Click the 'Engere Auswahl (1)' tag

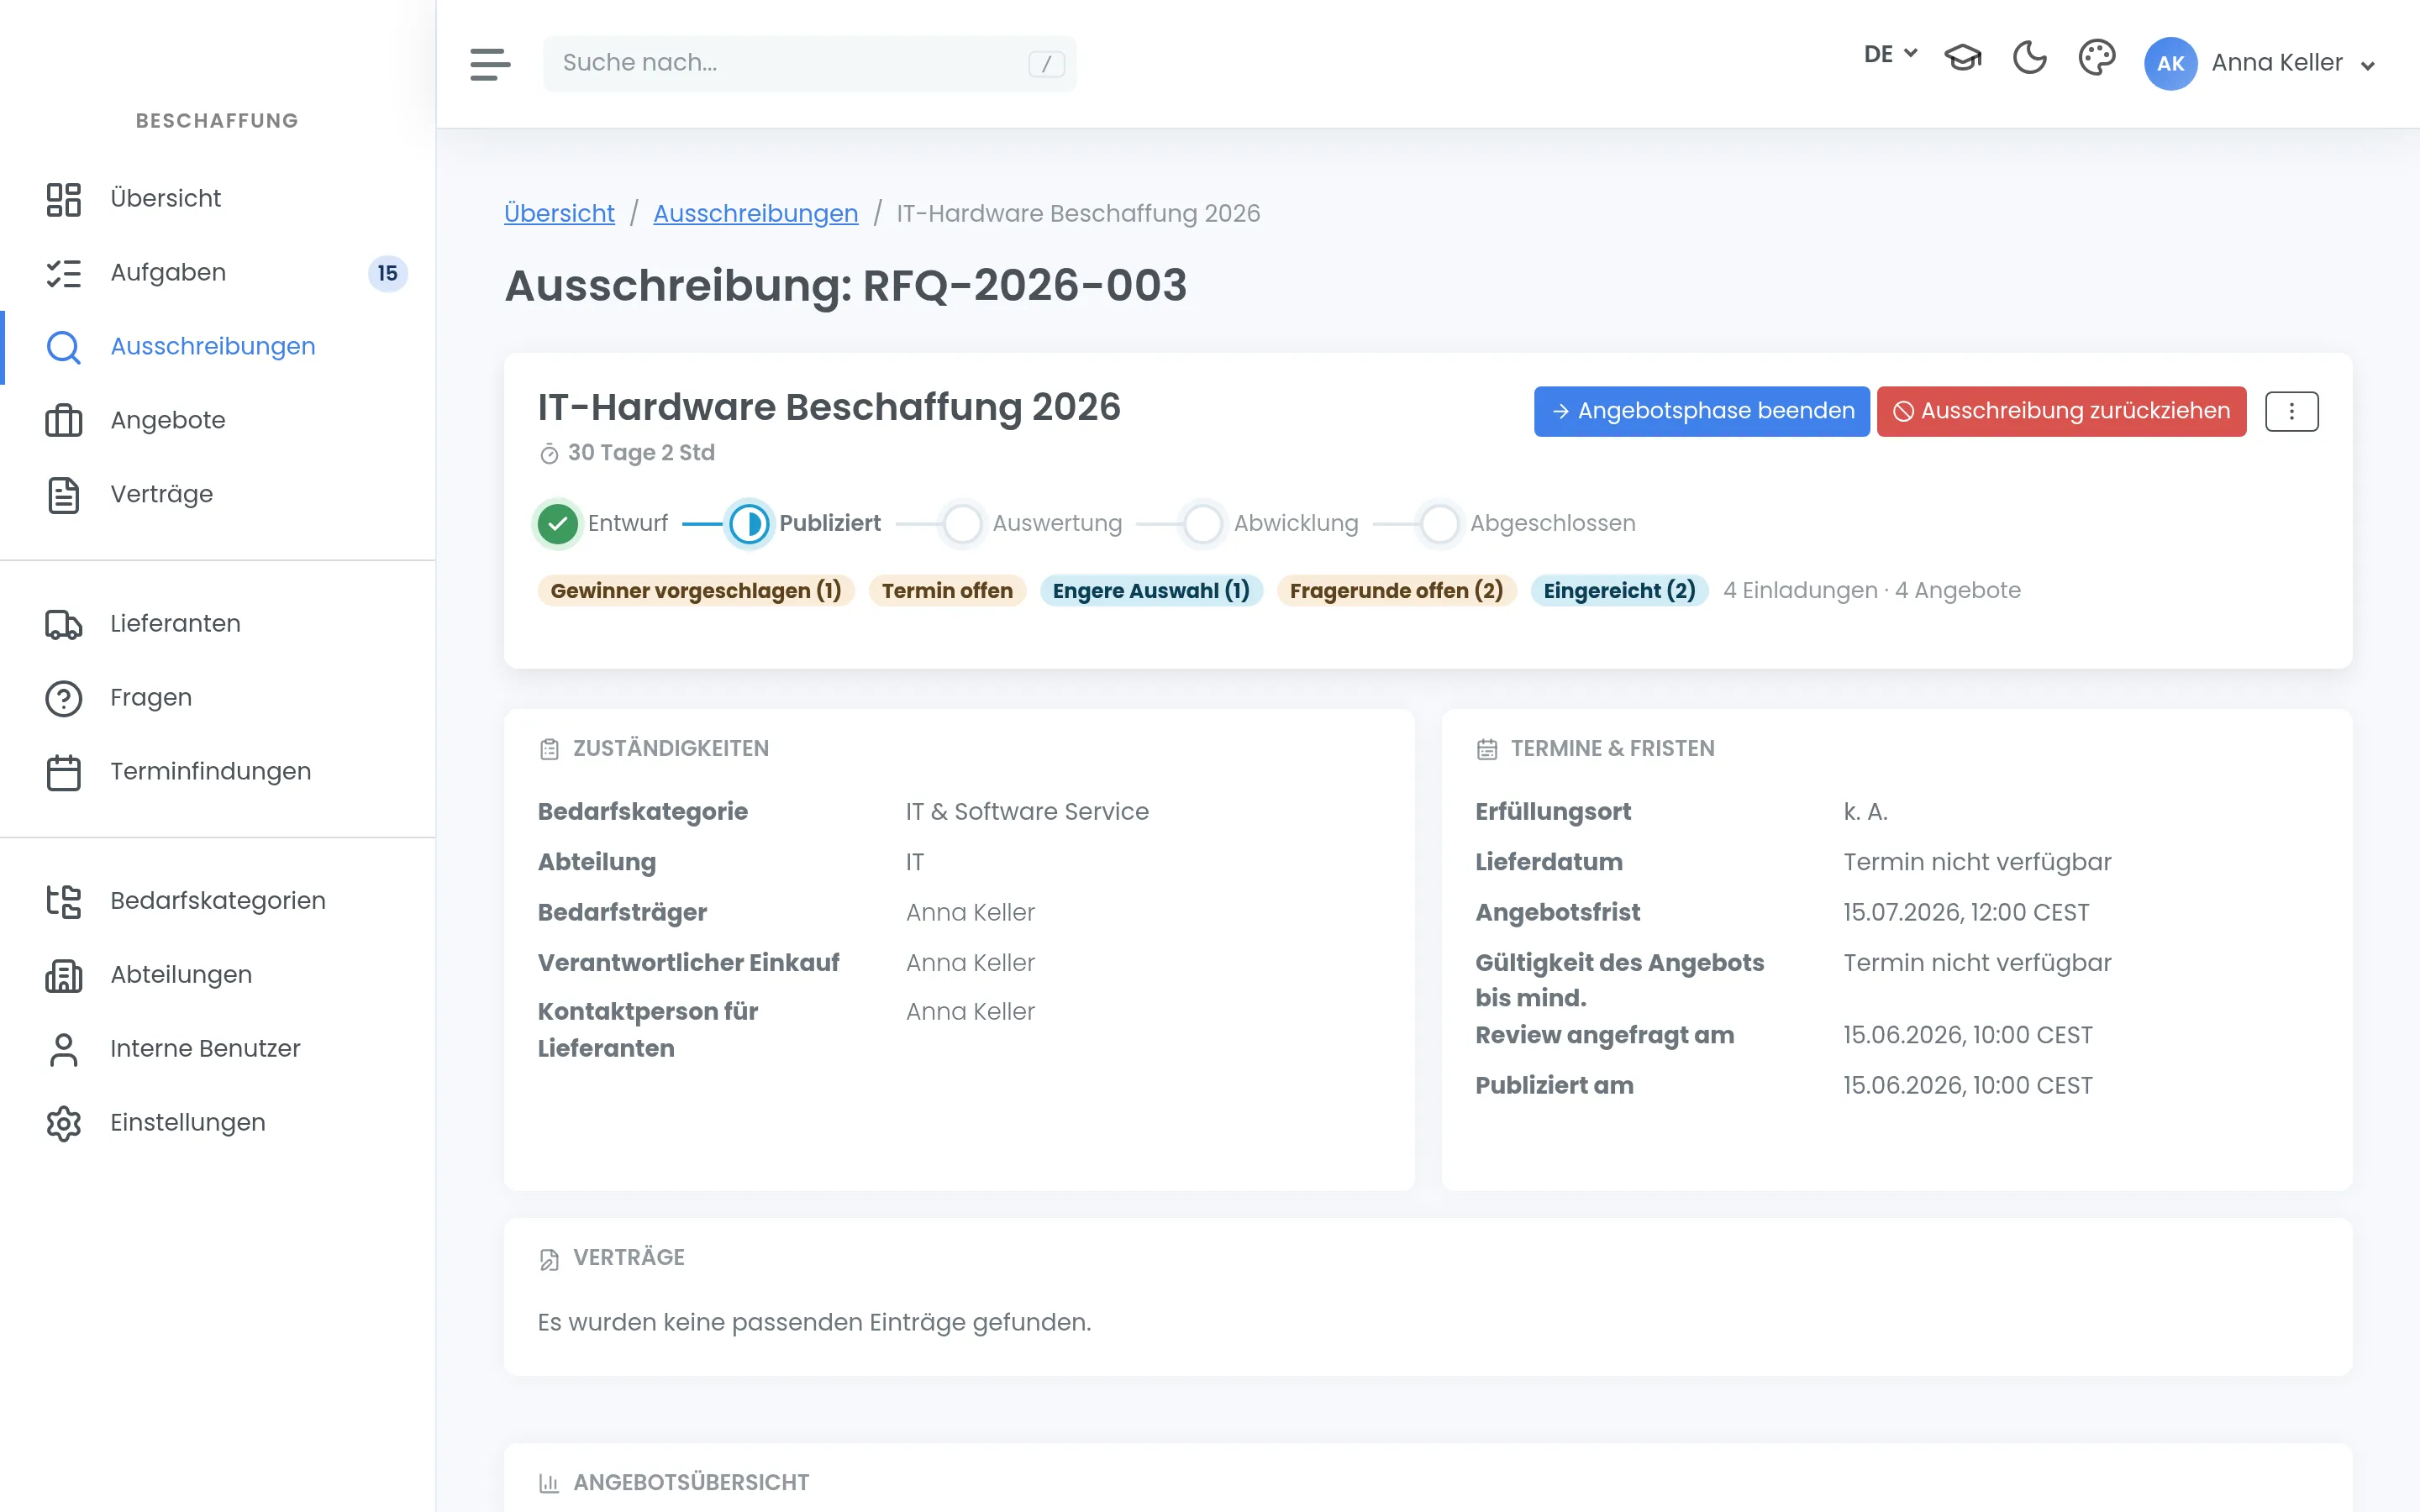coord(1151,591)
